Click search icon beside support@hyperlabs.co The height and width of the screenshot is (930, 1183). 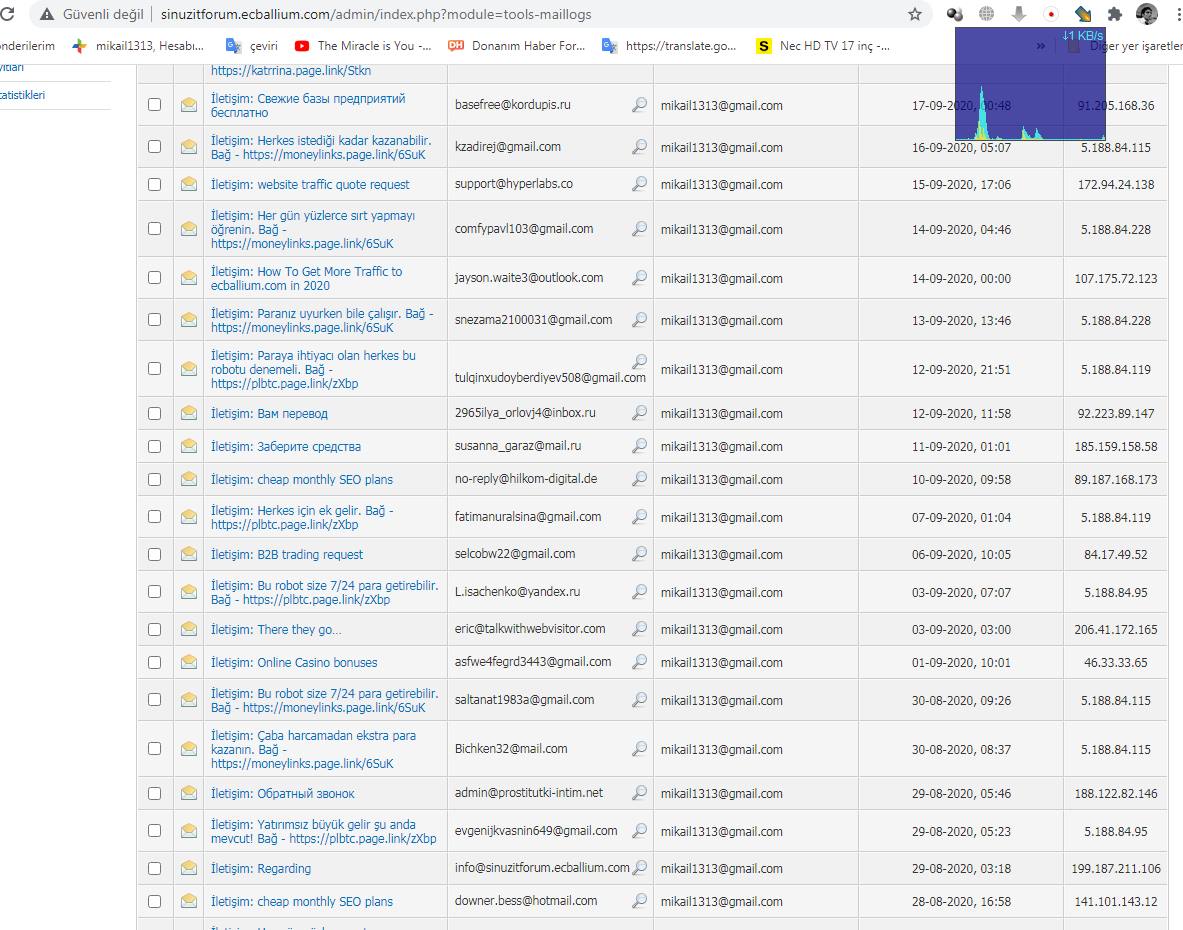[639, 184]
